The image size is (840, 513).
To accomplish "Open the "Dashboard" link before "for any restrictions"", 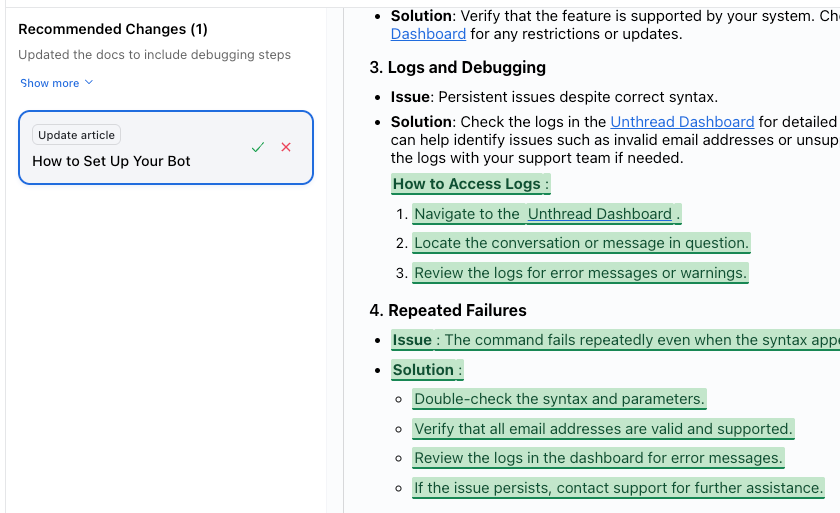I will point(428,34).
